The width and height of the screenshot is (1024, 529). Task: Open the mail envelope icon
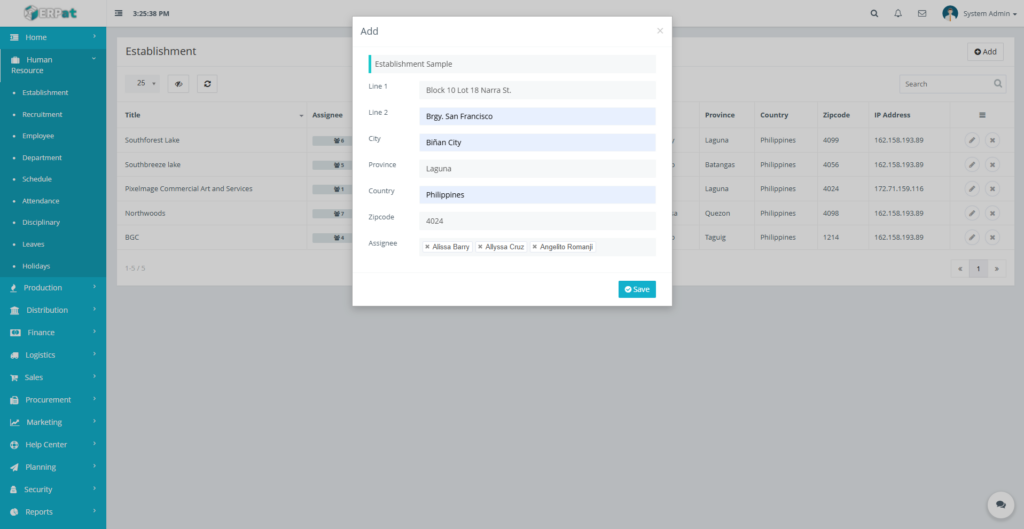(x=921, y=13)
